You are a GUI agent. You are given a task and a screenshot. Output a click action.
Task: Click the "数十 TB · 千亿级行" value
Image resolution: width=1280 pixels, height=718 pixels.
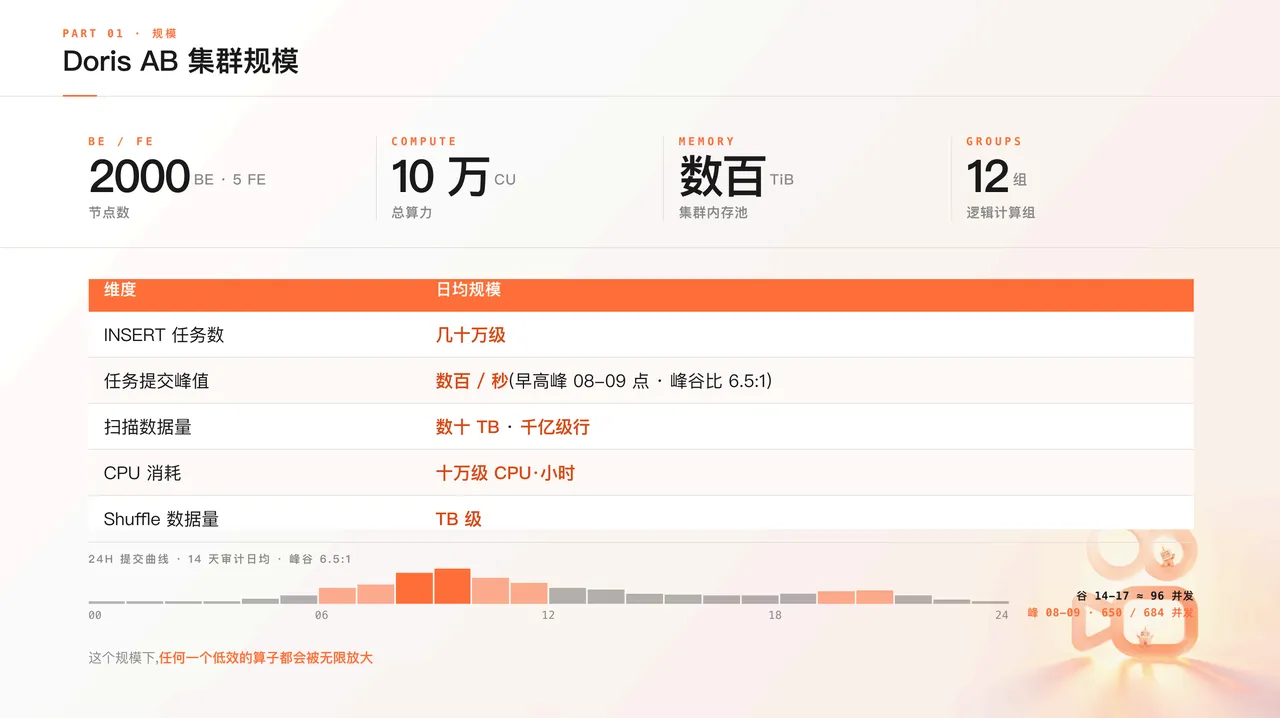point(513,427)
